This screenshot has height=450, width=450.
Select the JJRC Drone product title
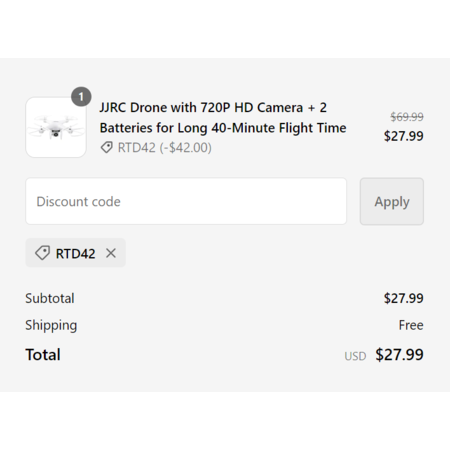tap(223, 118)
